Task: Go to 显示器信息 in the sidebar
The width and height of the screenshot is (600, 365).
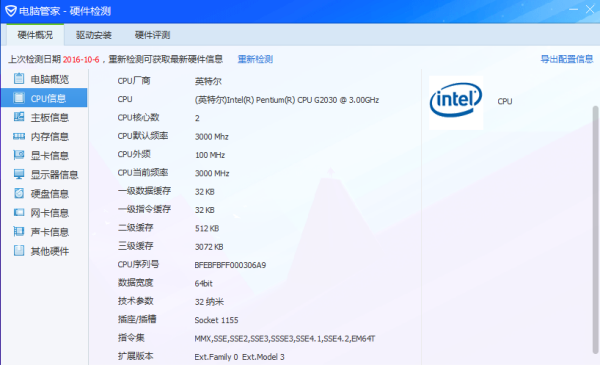Action: click(54, 175)
